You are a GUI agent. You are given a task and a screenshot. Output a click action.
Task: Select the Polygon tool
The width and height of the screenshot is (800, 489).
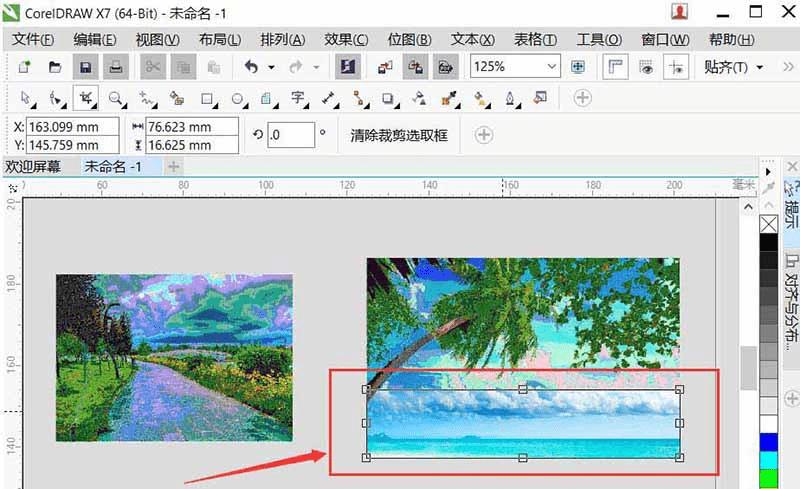pyautogui.click(x=267, y=98)
